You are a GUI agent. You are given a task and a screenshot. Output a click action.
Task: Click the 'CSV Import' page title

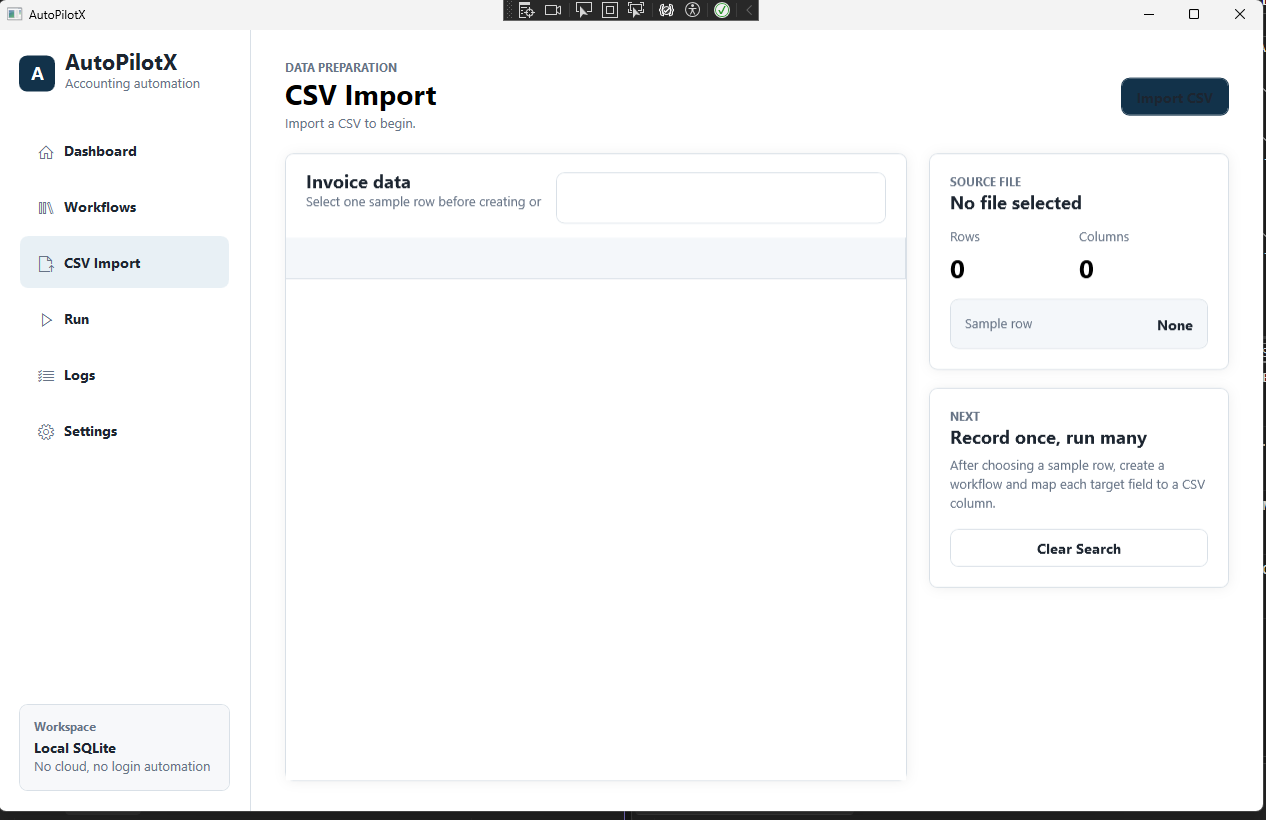point(361,96)
